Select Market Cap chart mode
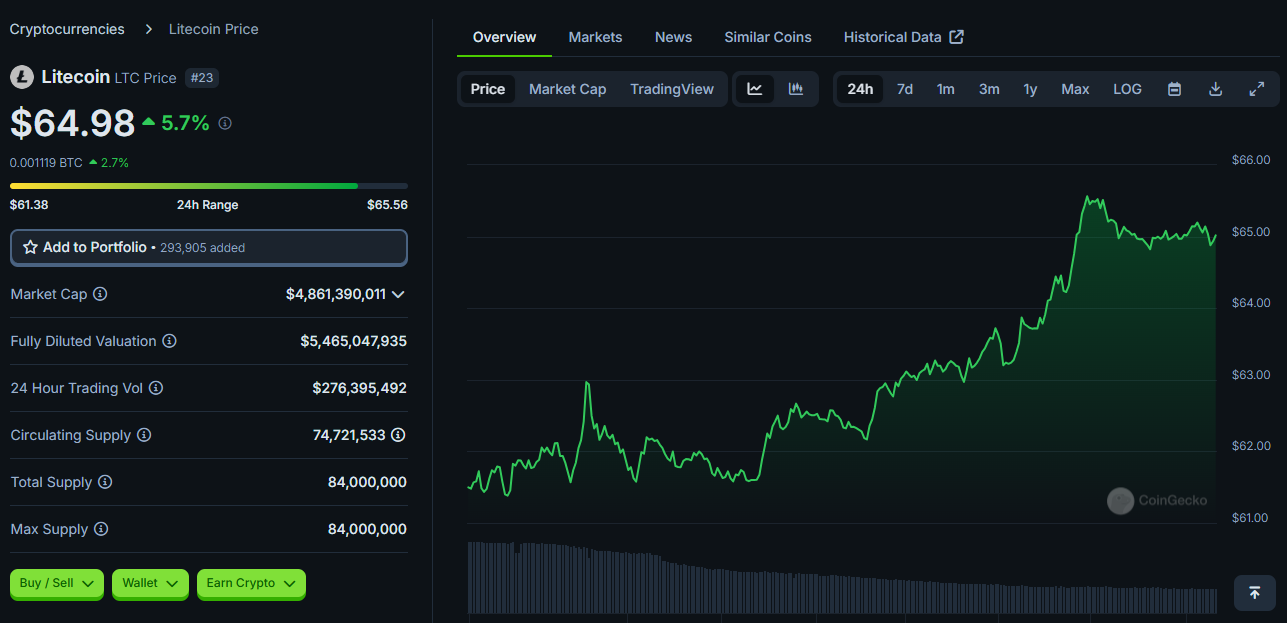Image resolution: width=1287 pixels, height=623 pixels. coord(567,89)
